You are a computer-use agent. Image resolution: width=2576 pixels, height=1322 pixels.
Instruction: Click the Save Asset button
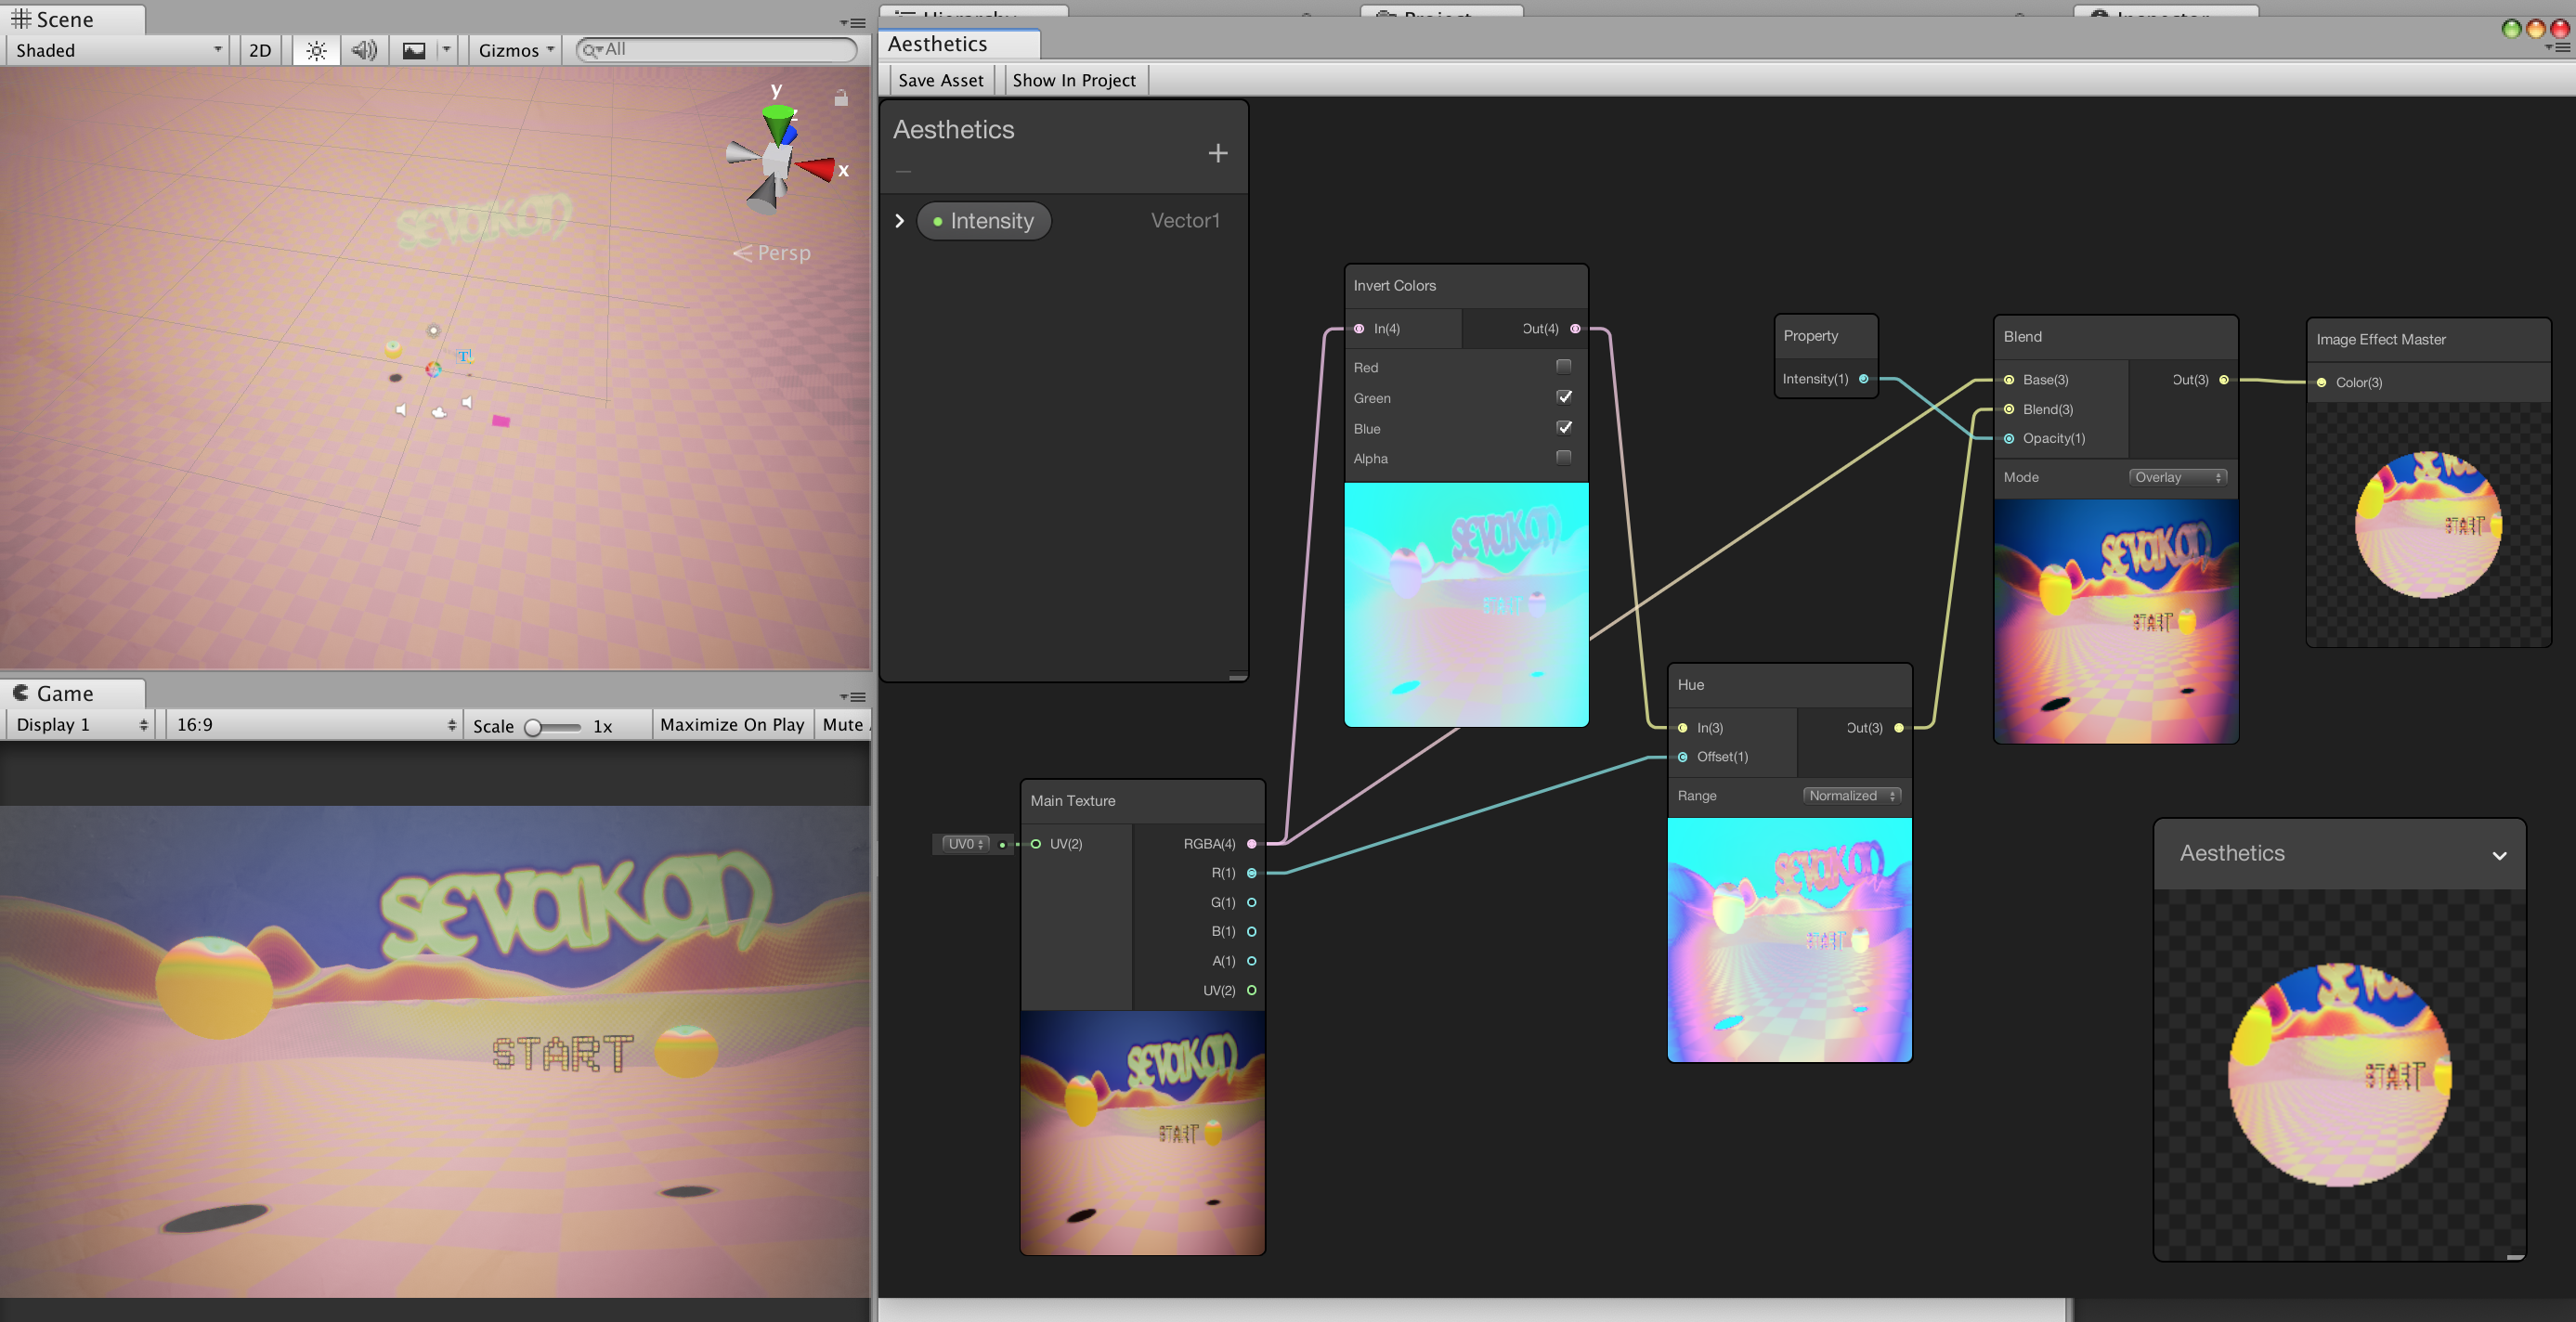[x=940, y=81]
